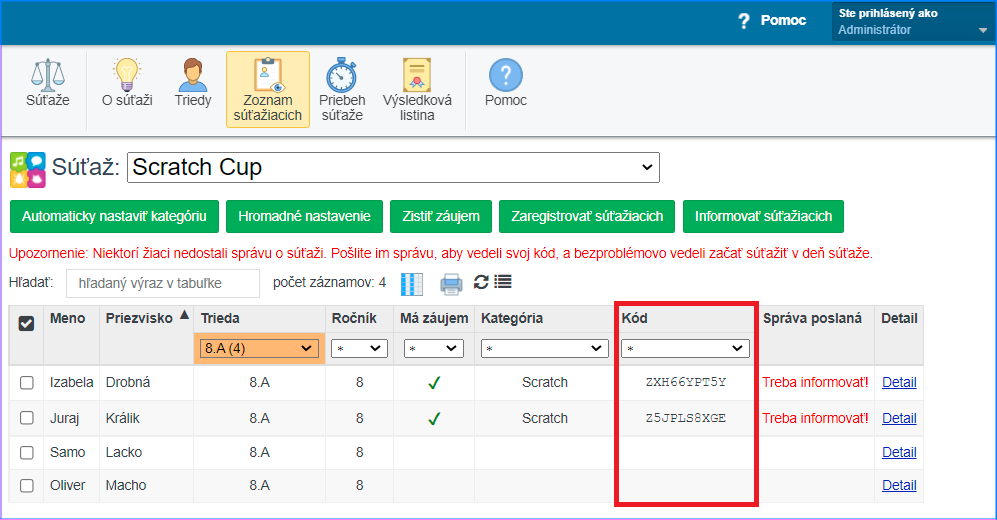Viewport: 997px width, 520px height.
Task: Open the Má záujem filter dropdown
Action: point(434,348)
